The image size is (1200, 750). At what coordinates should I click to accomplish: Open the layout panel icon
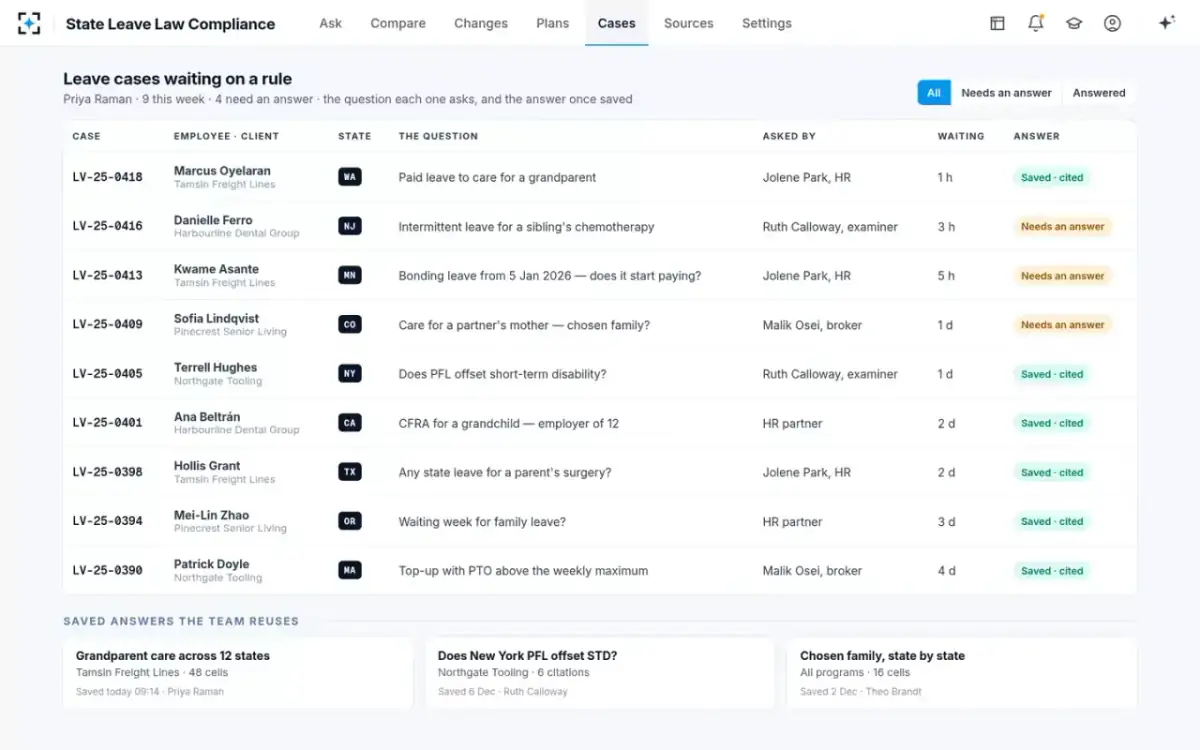[997, 23]
